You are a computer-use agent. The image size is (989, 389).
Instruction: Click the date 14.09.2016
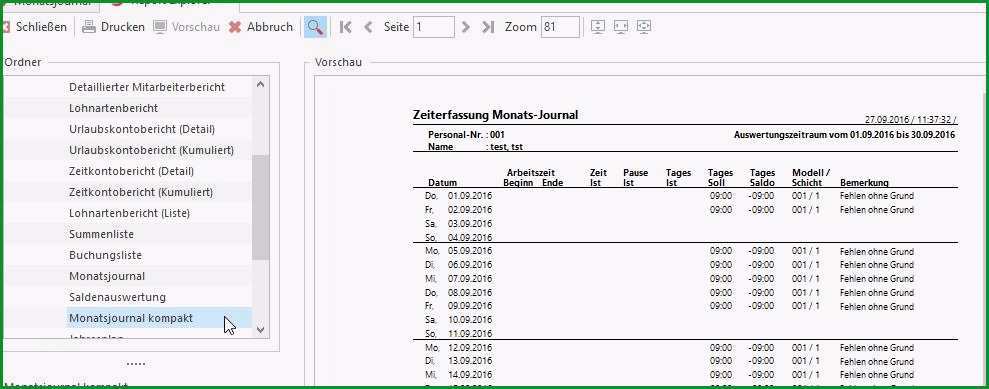point(470,374)
